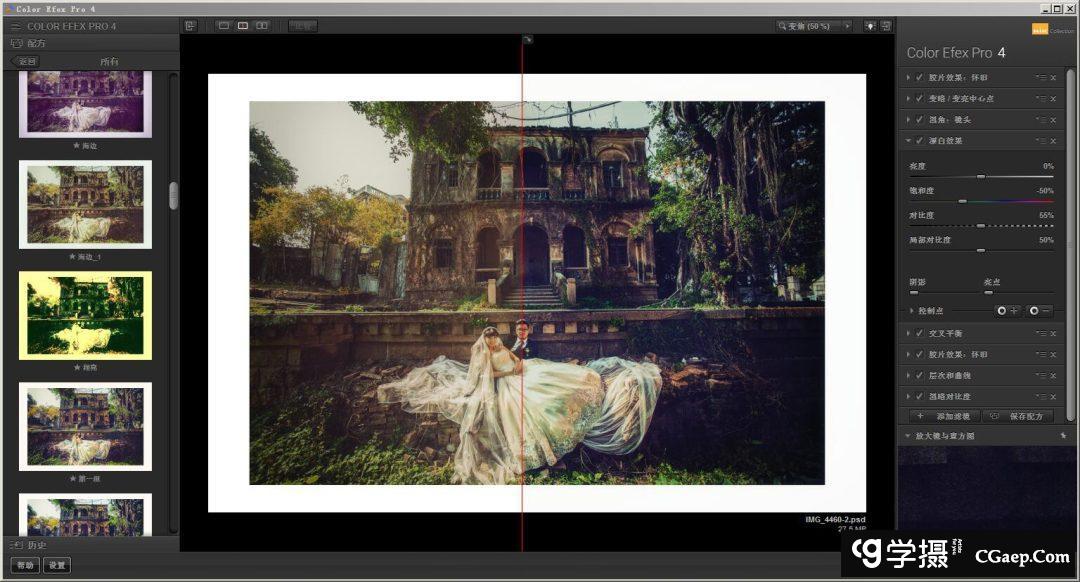
Task: Uncheck the 漂白效果 filter checkbox
Action: pos(919,141)
